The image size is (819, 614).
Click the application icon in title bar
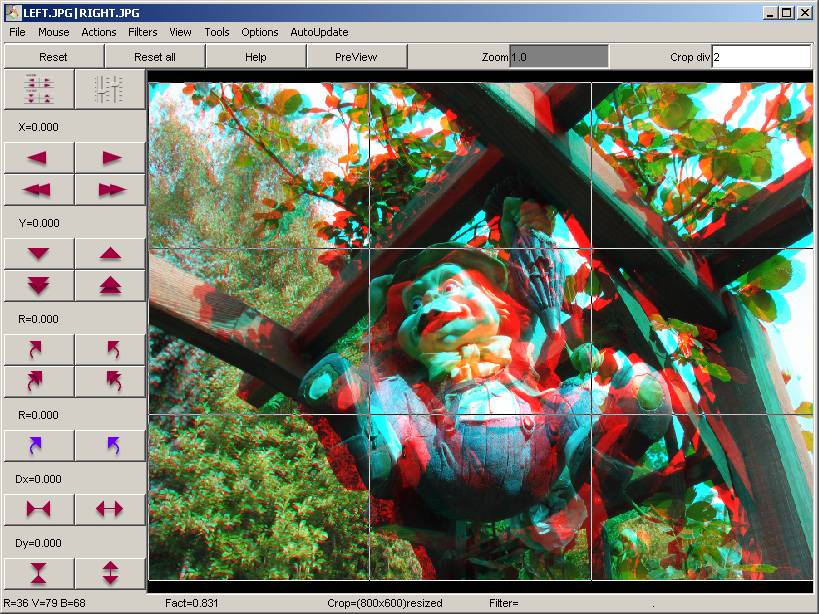pyautogui.click(x=13, y=13)
